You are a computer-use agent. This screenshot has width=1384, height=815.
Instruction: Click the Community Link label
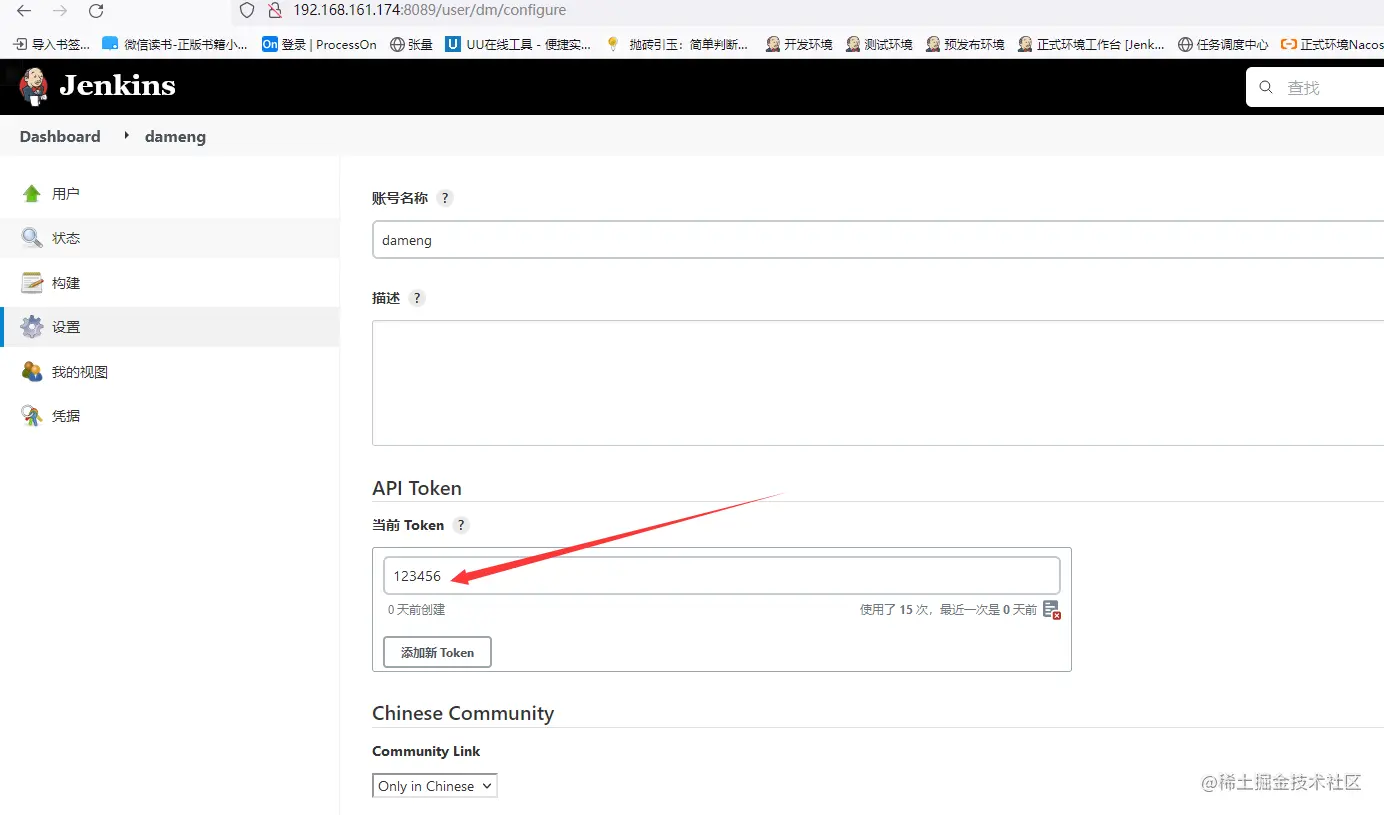tap(426, 751)
